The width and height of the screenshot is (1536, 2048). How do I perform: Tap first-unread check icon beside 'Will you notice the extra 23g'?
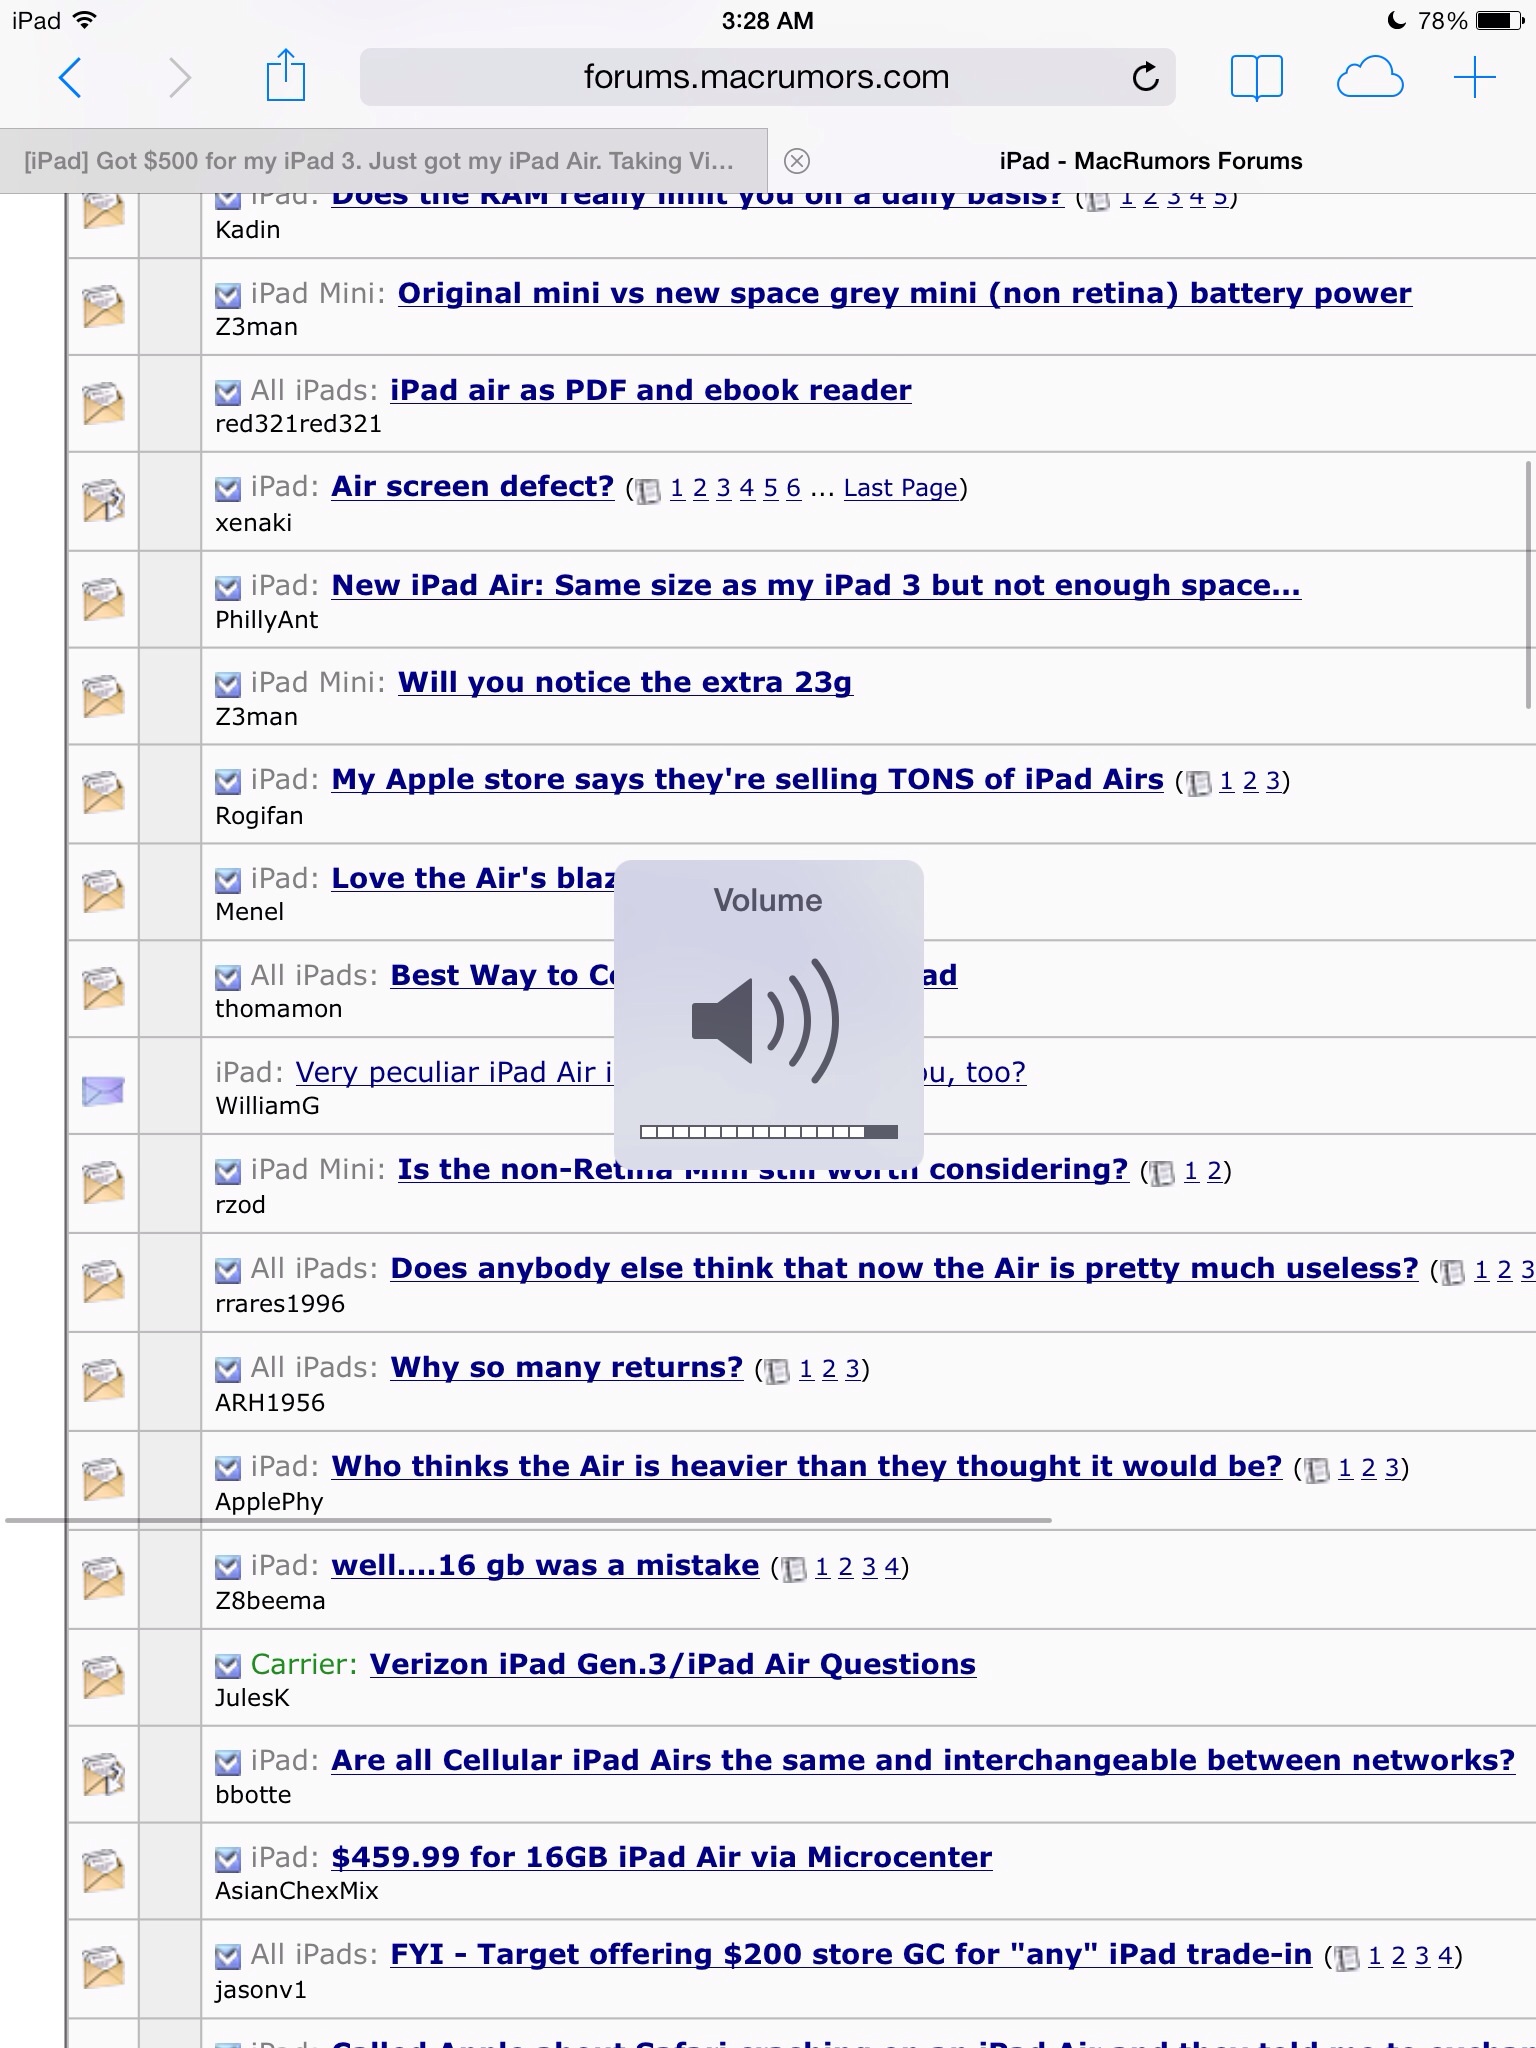click(228, 684)
